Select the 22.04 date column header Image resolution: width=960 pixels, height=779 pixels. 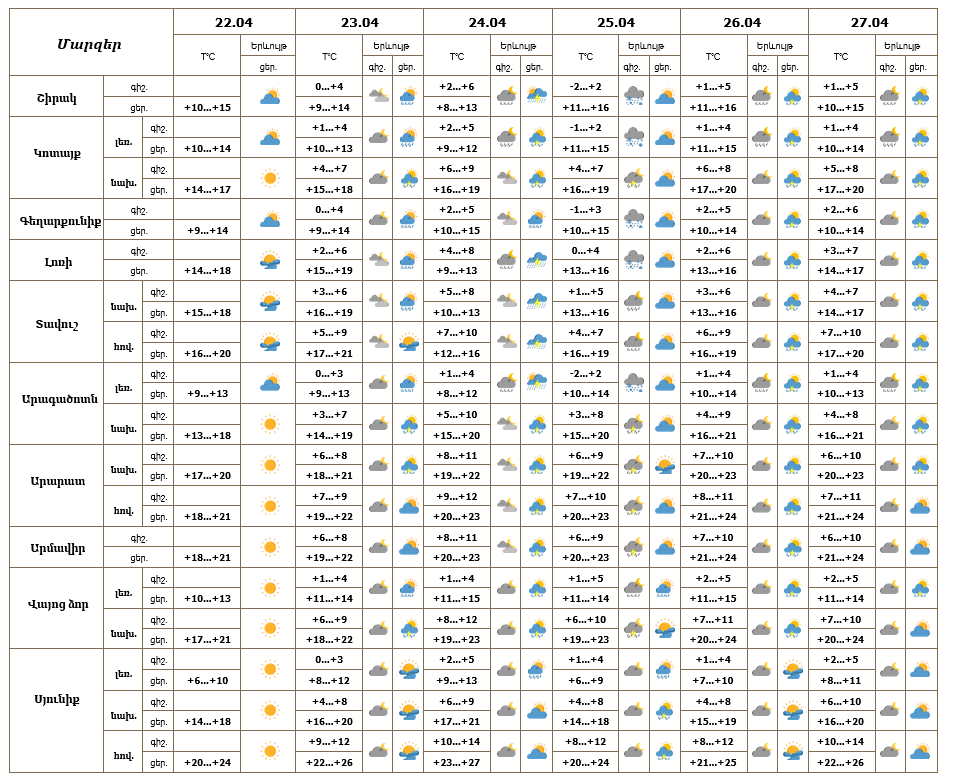pos(234,22)
